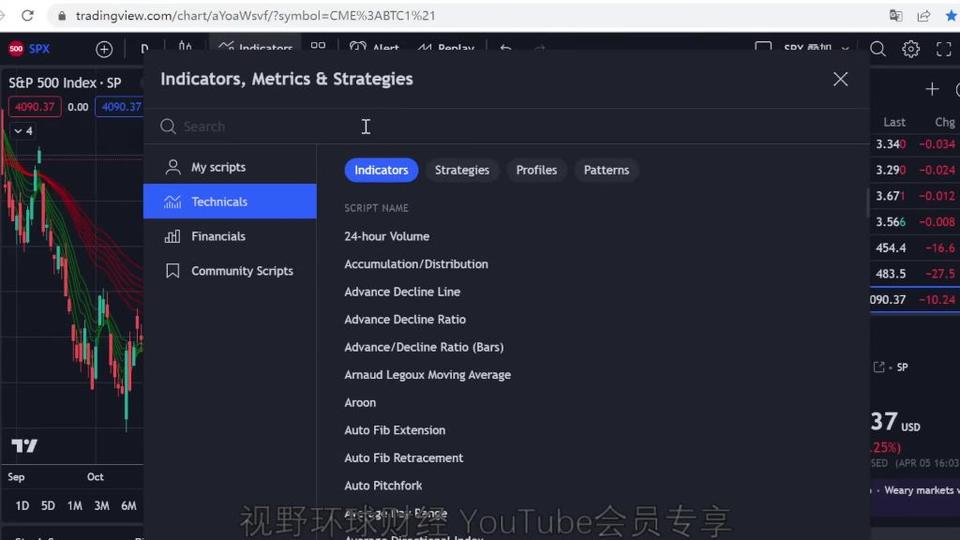
Task: Select the 6M time range
Action: point(129,506)
